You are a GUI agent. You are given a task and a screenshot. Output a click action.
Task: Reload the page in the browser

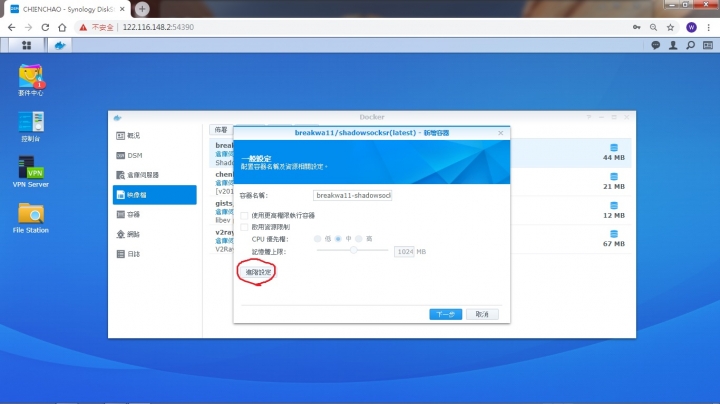pyautogui.click(x=45, y=27)
